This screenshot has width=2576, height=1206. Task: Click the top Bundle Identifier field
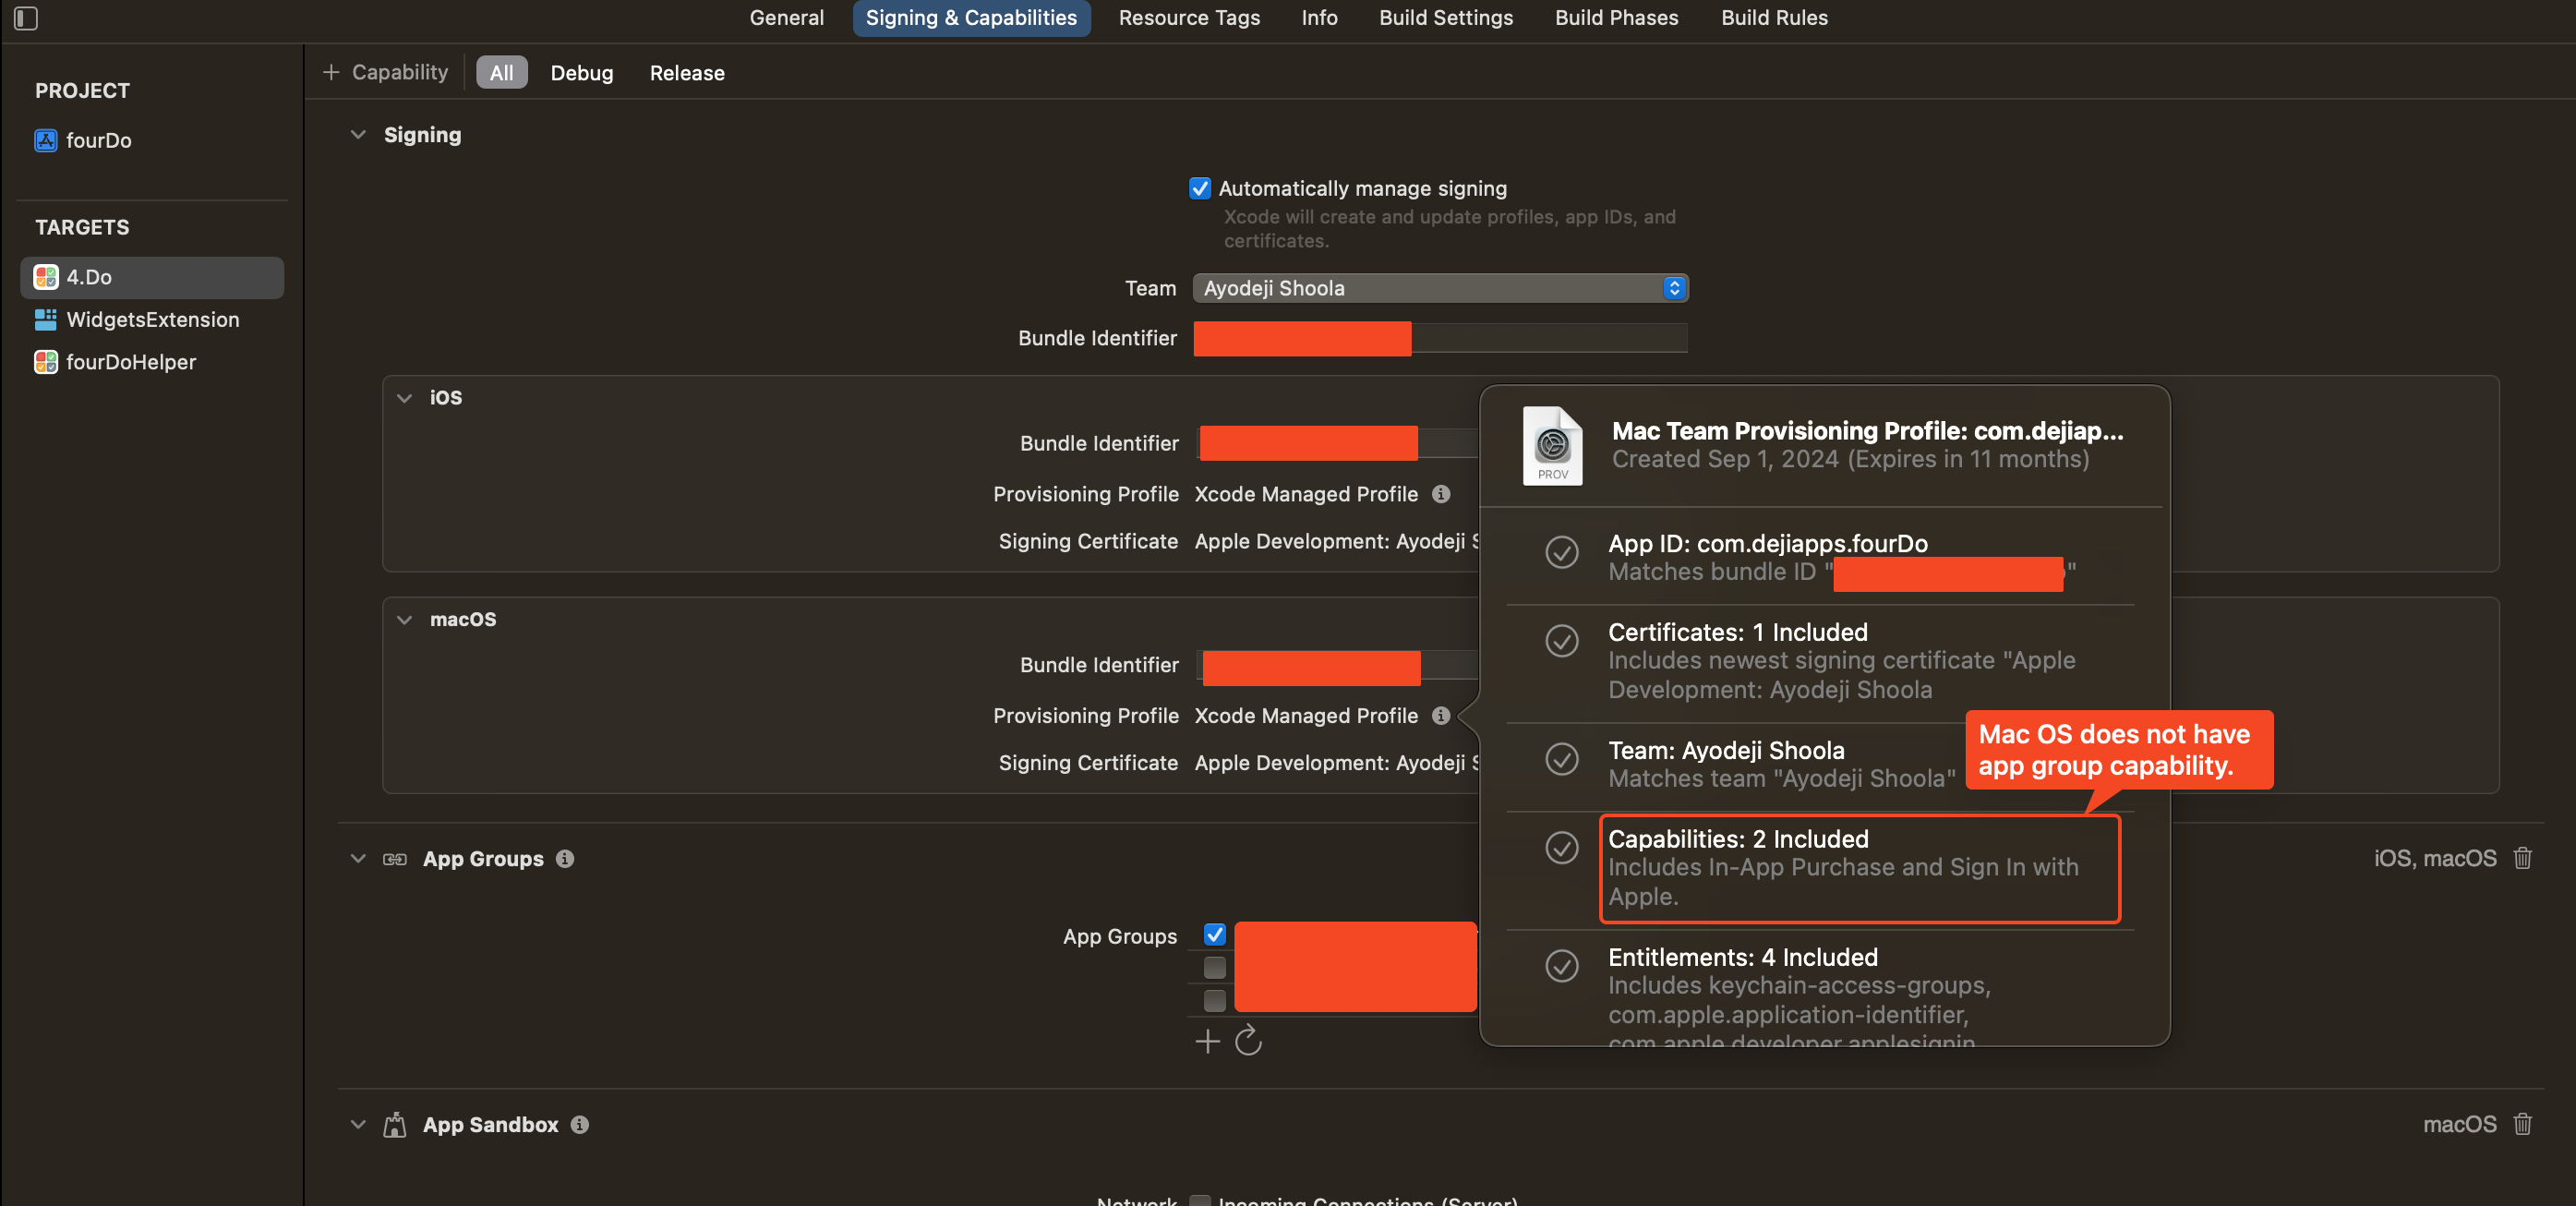click(x=1440, y=338)
